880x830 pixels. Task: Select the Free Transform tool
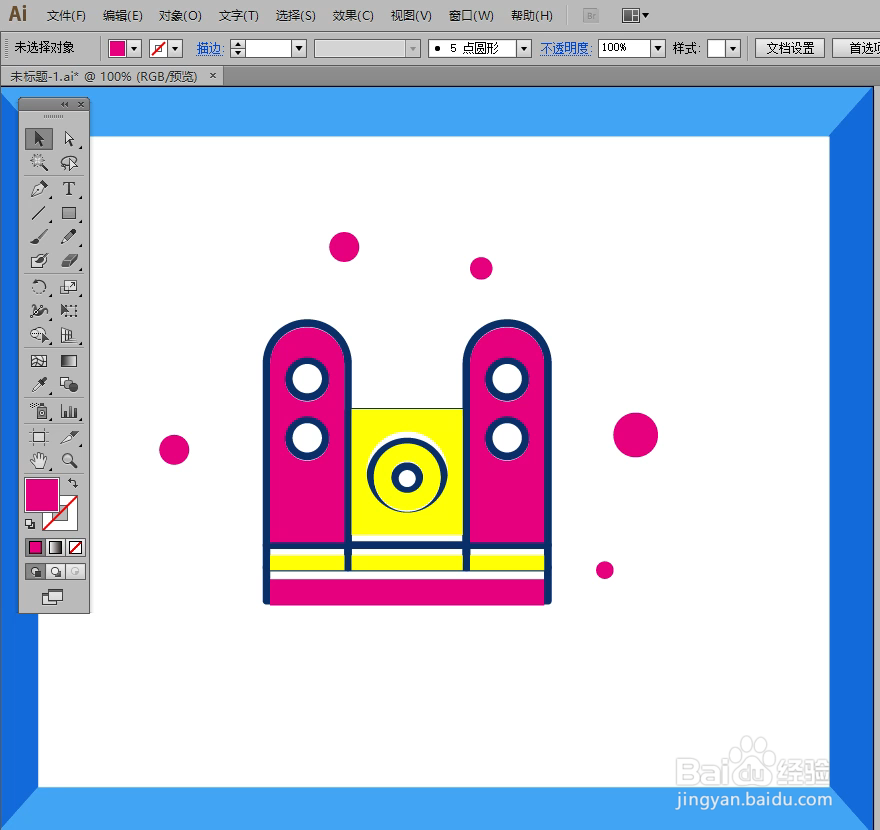[x=69, y=310]
